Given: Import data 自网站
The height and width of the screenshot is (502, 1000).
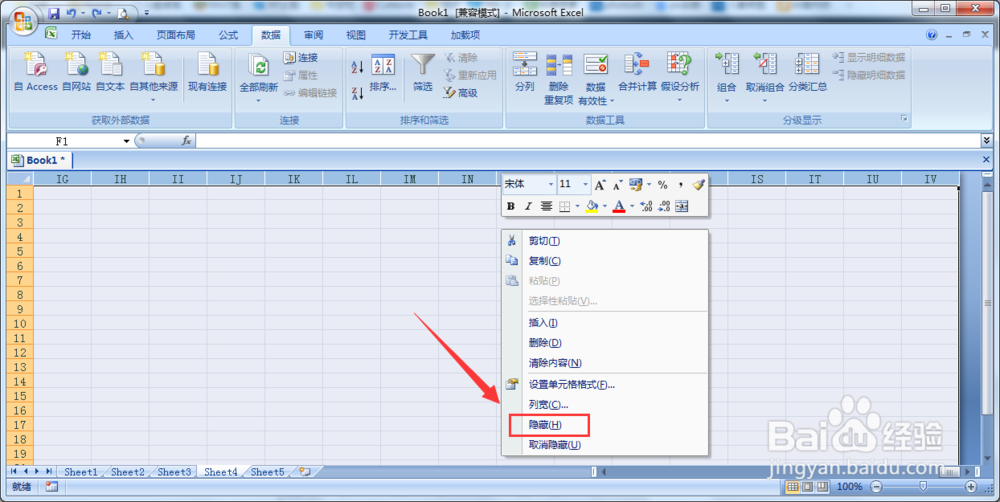Looking at the screenshot, I should tap(77, 72).
